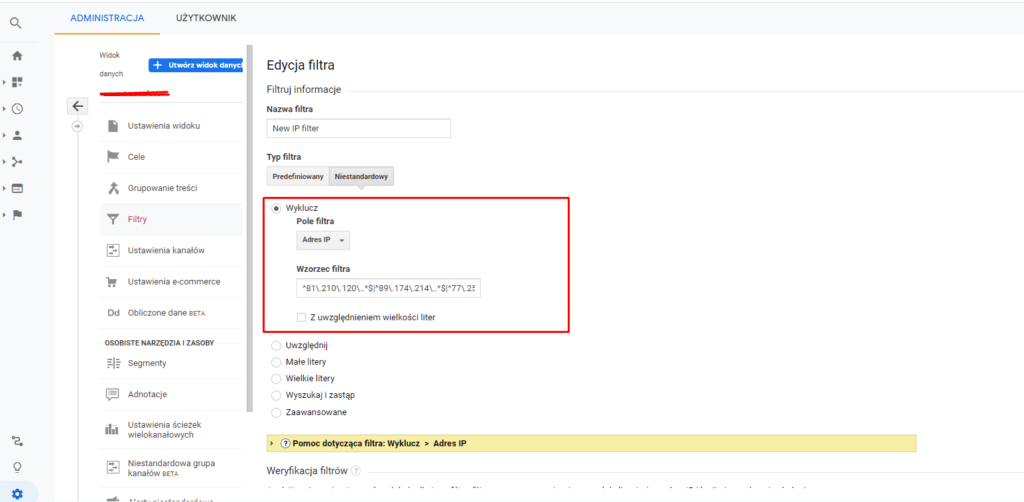
Task: Expand the Customization dashboard sidebar item
Action: tap(16, 82)
